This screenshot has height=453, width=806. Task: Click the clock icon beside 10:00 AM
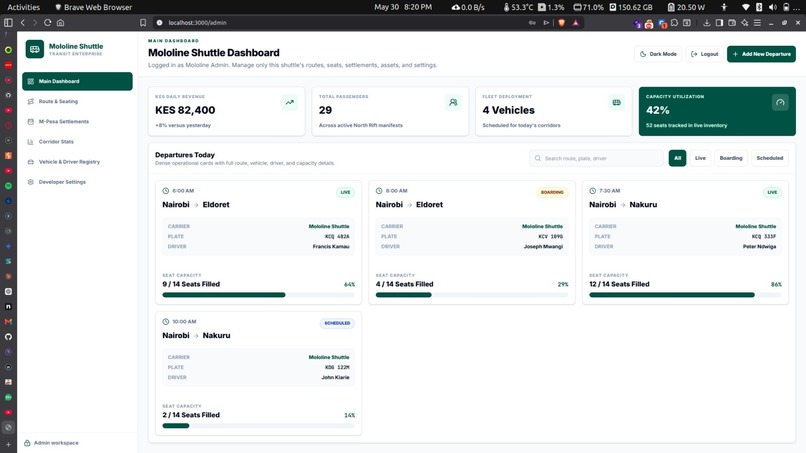point(166,321)
